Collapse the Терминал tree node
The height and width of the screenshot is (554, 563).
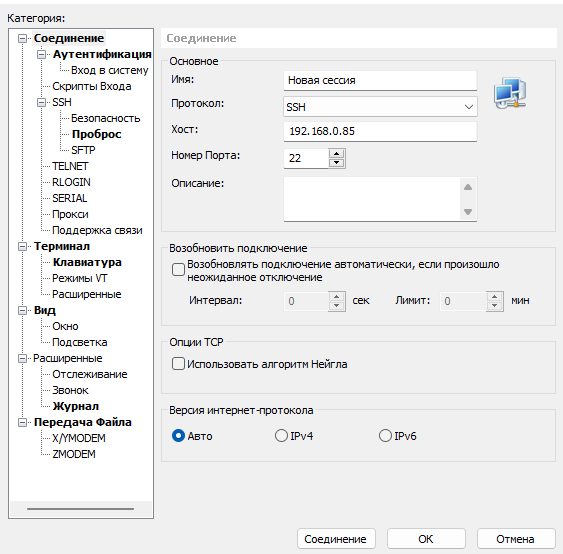(22, 246)
